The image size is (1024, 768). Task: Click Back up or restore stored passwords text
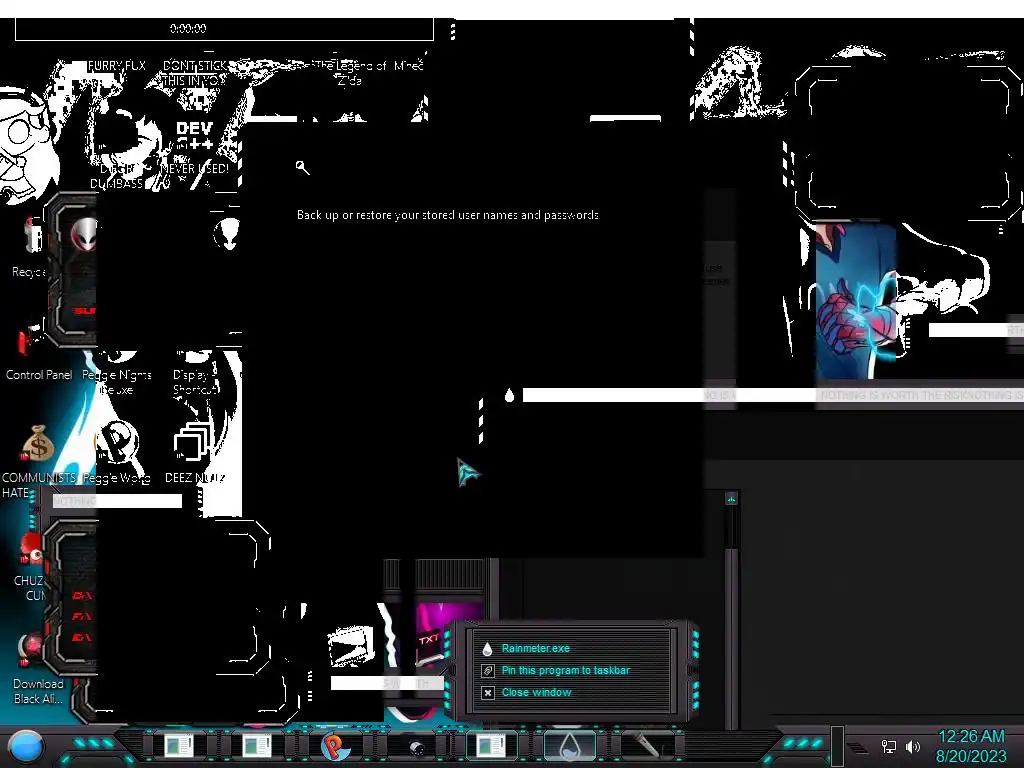pos(447,215)
